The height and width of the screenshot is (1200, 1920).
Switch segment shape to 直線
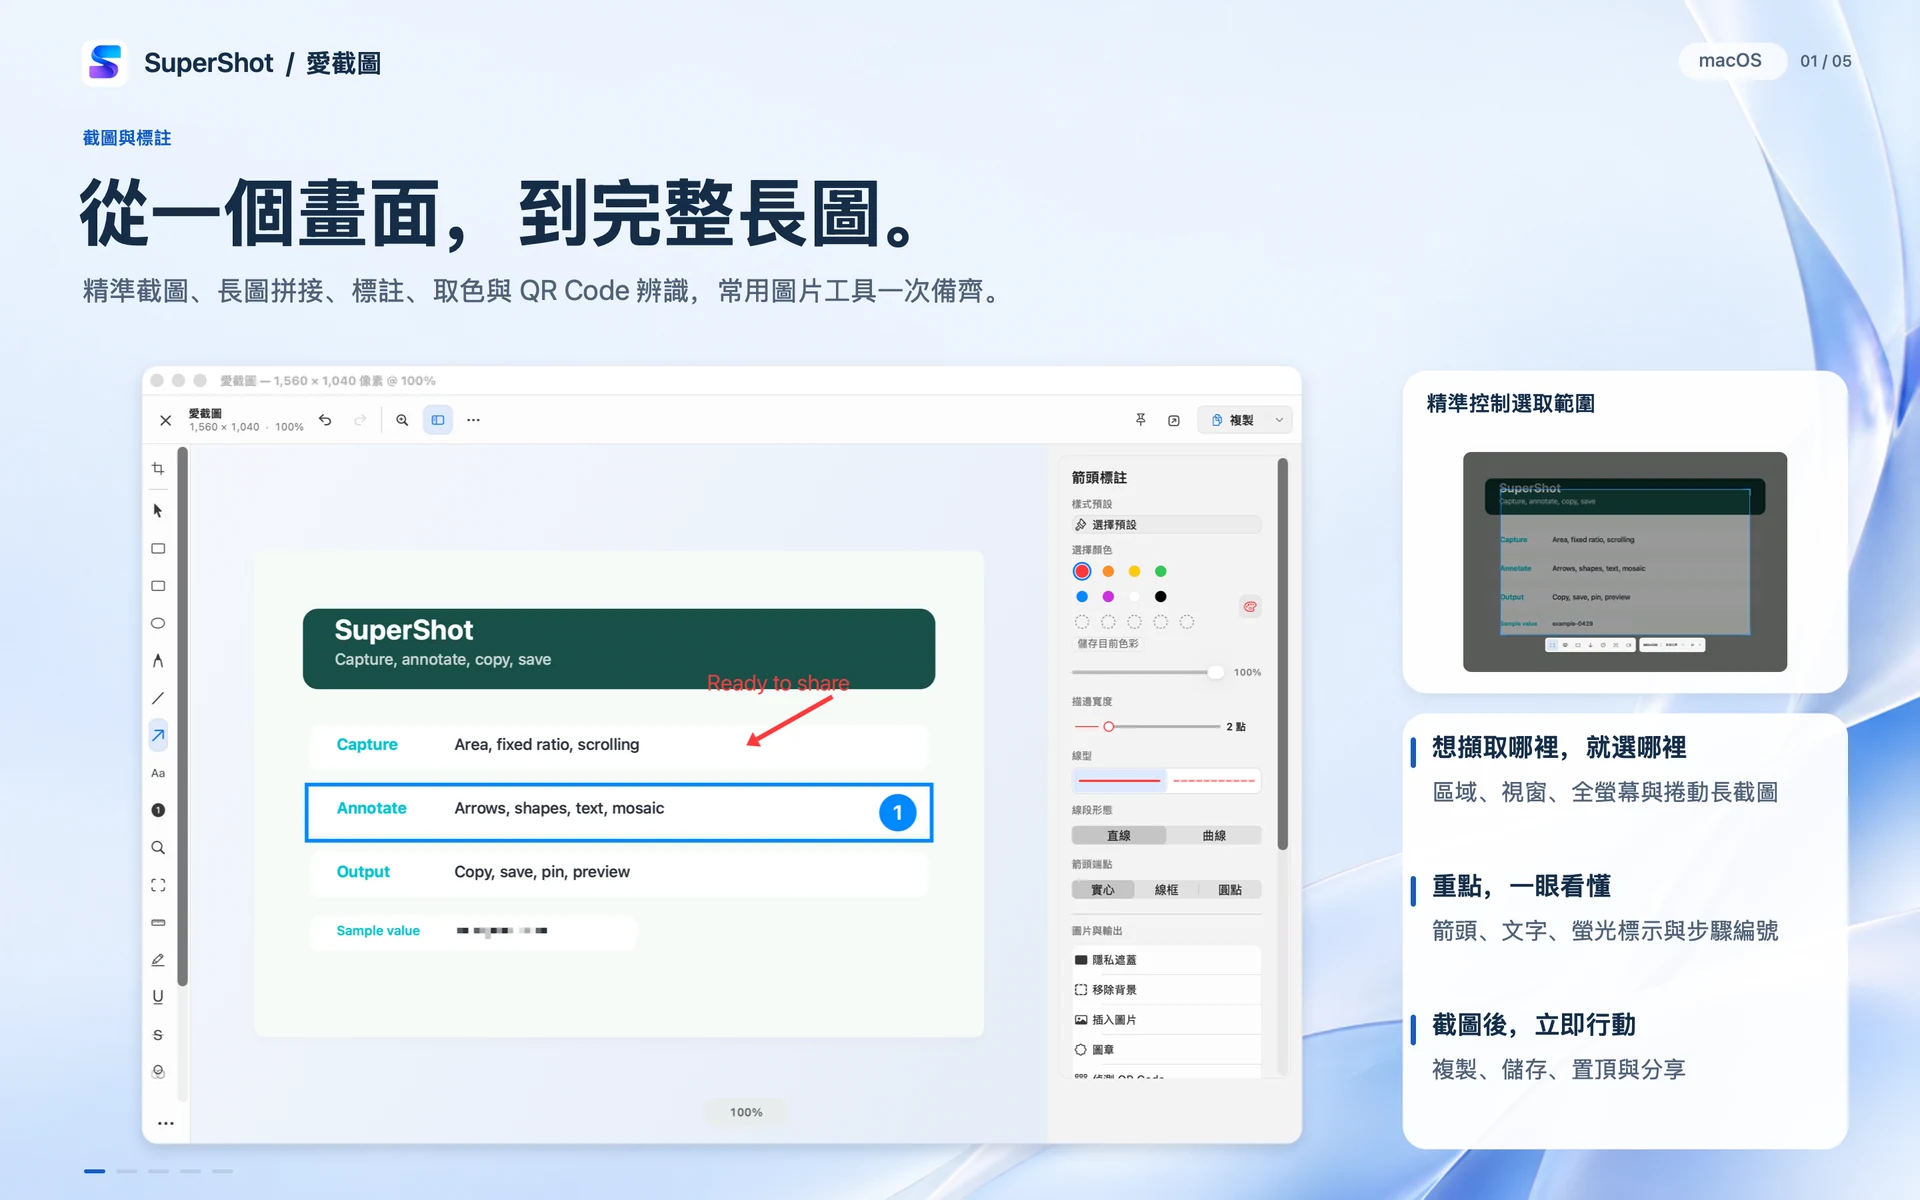(1119, 835)
